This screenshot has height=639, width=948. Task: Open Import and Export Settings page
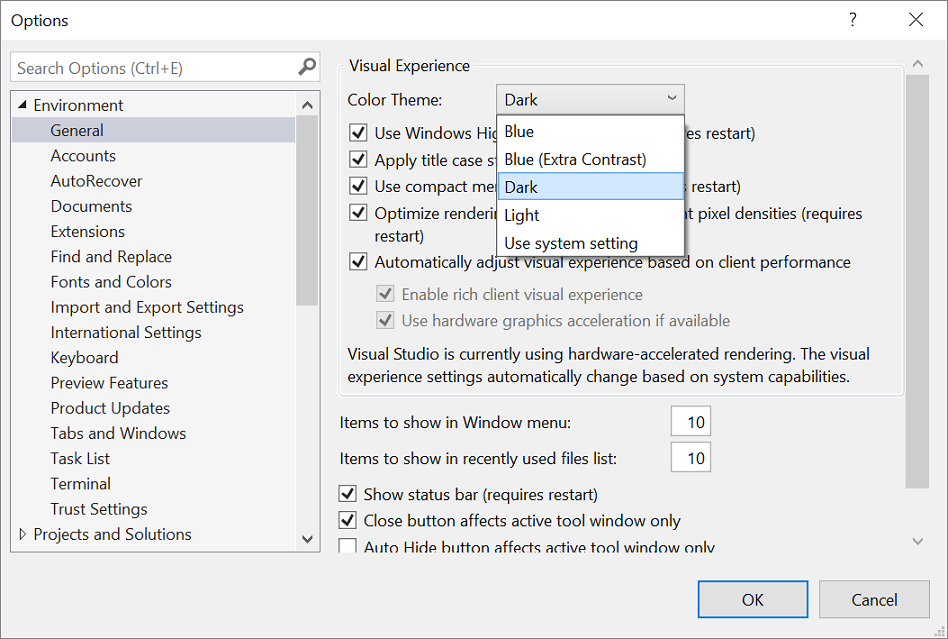147,306
